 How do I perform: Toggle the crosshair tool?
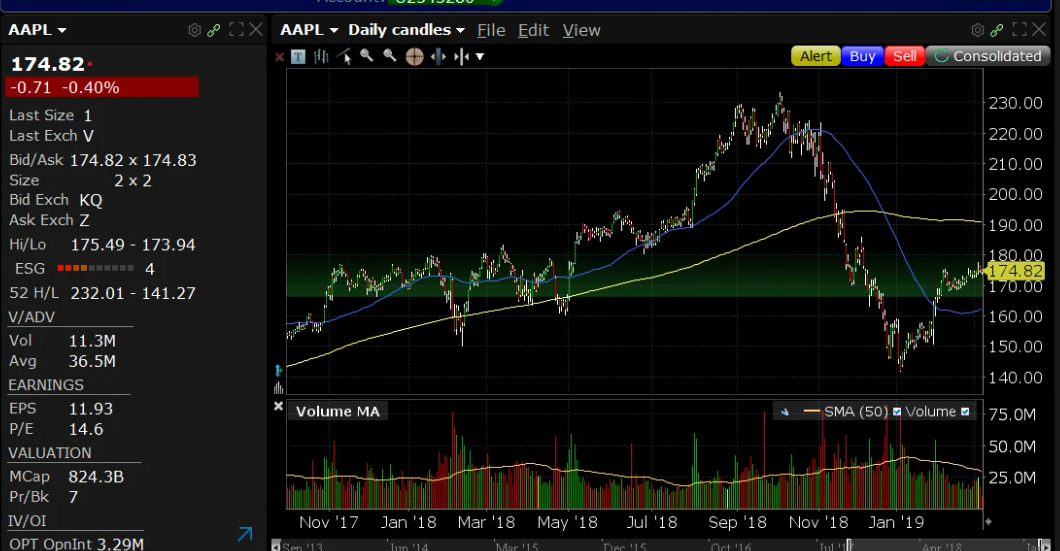[x=414, y=57]
